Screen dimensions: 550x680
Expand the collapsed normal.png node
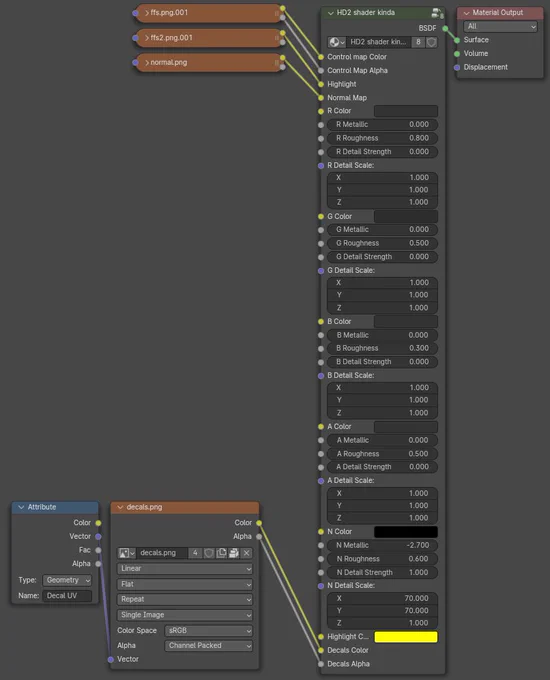click(x=147, y=62)
